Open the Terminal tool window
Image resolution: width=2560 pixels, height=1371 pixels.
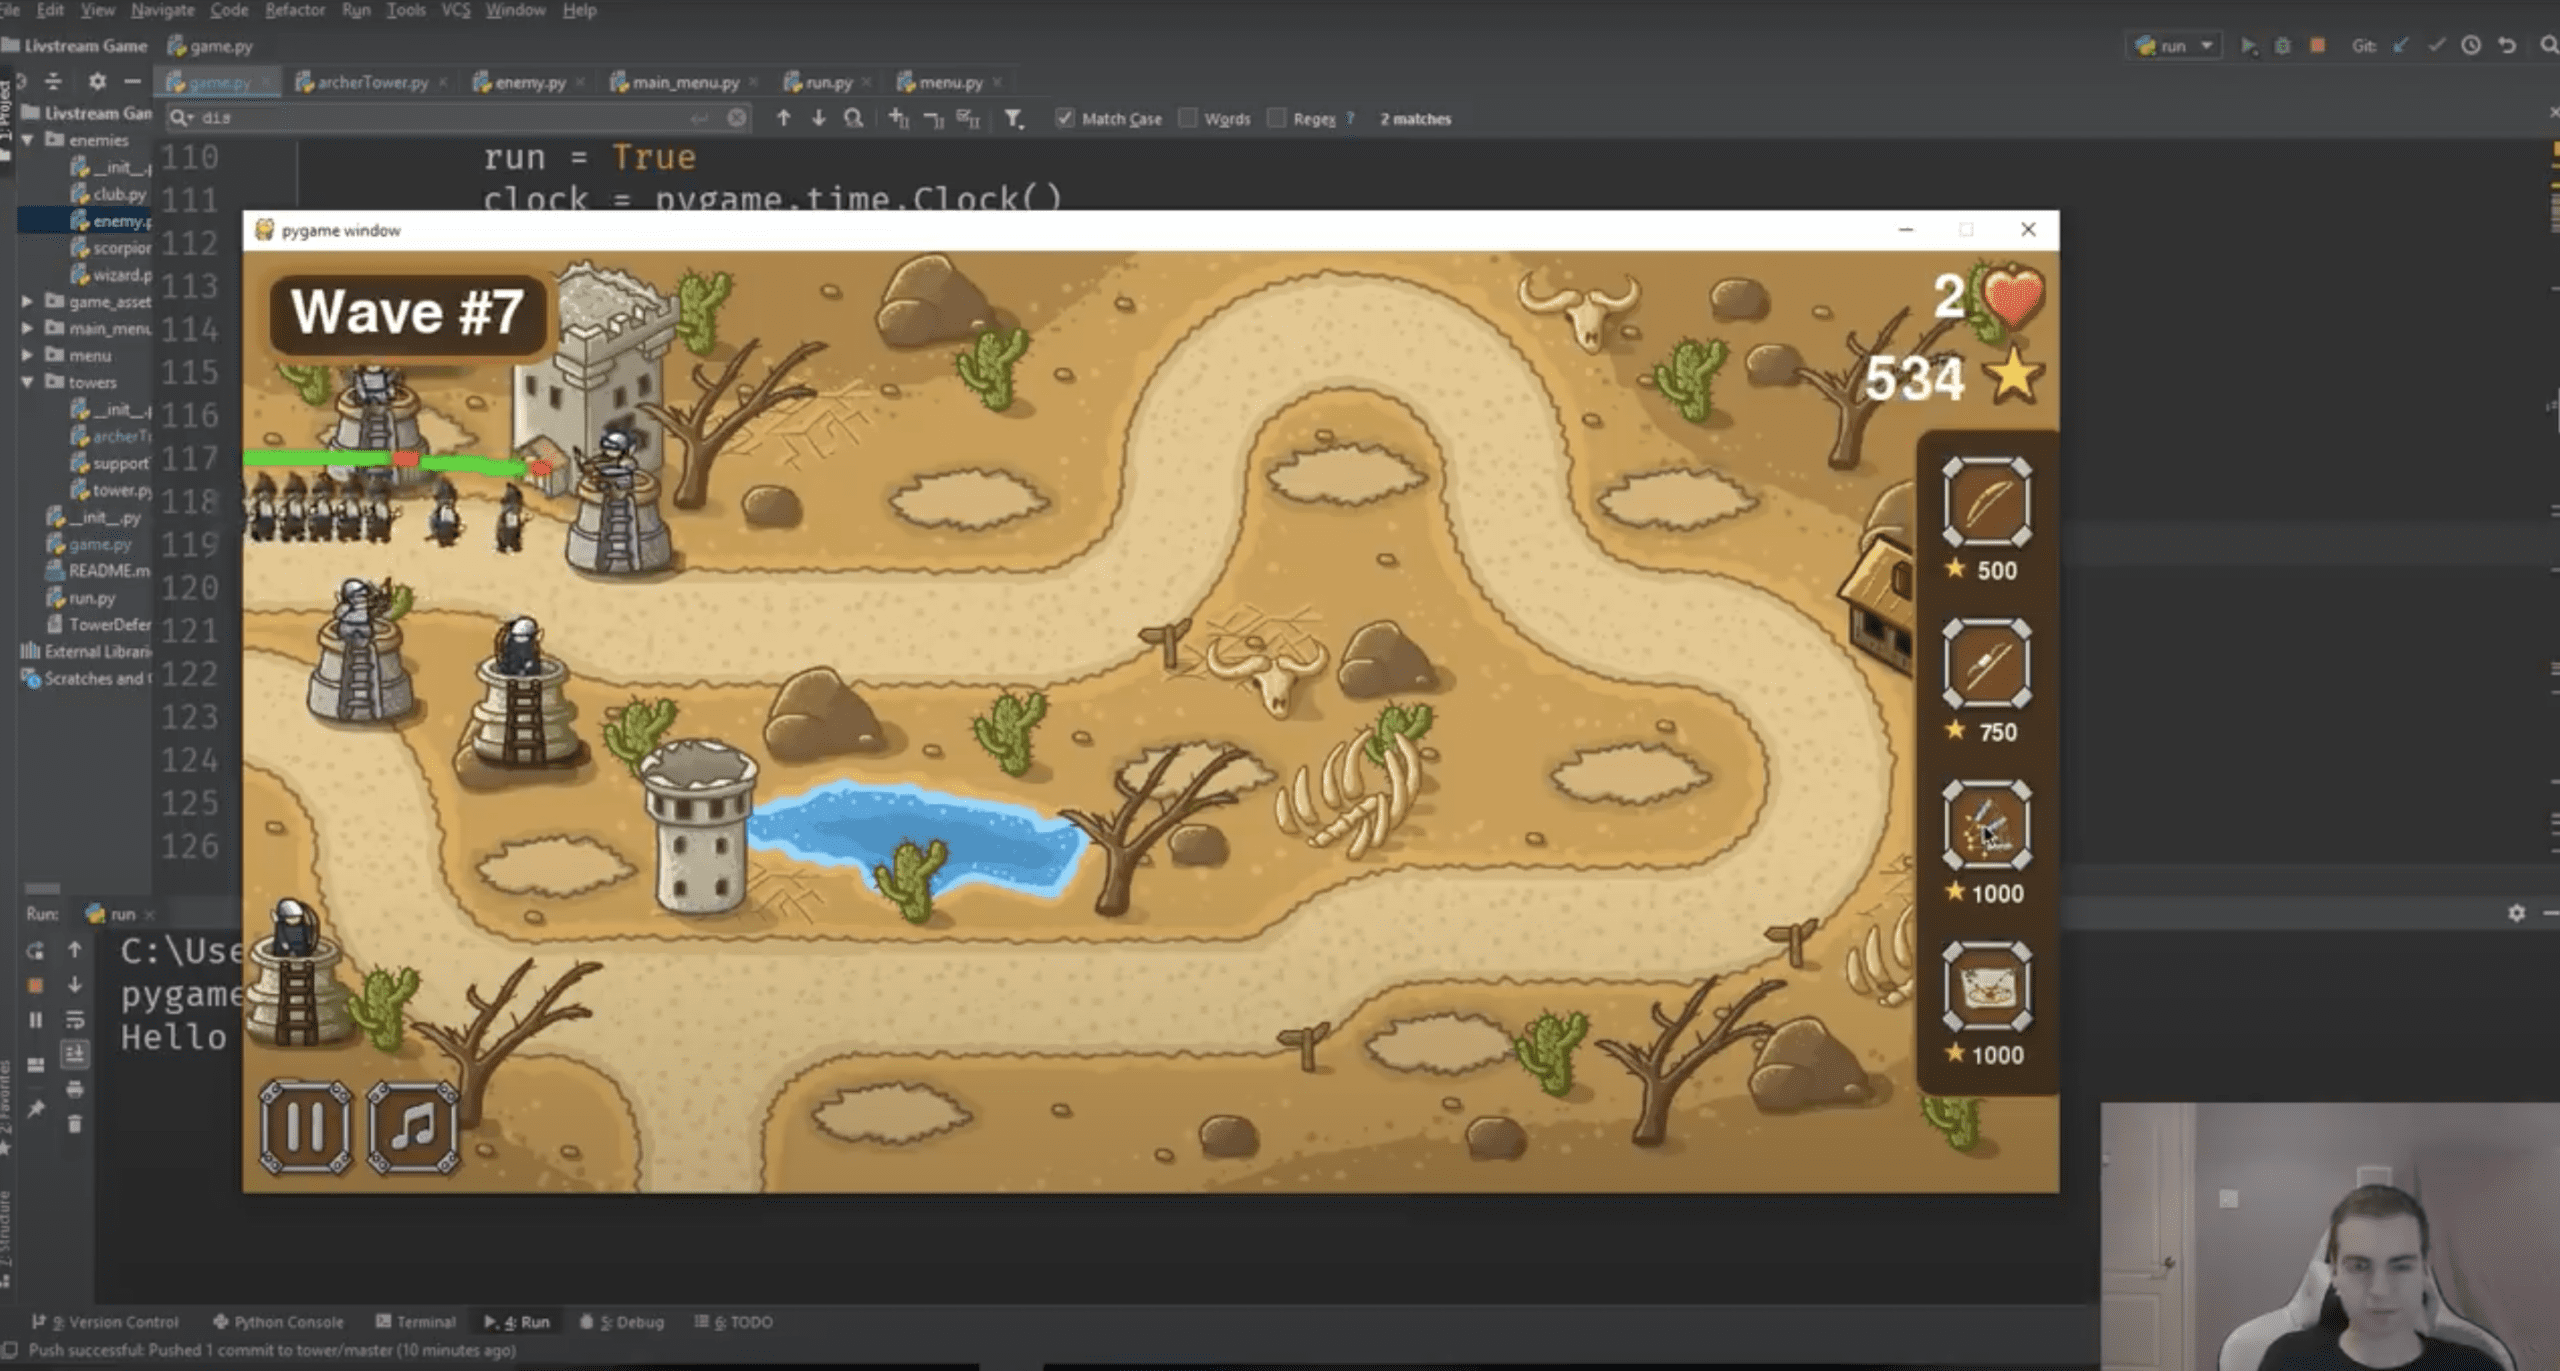coord(416,1322)
